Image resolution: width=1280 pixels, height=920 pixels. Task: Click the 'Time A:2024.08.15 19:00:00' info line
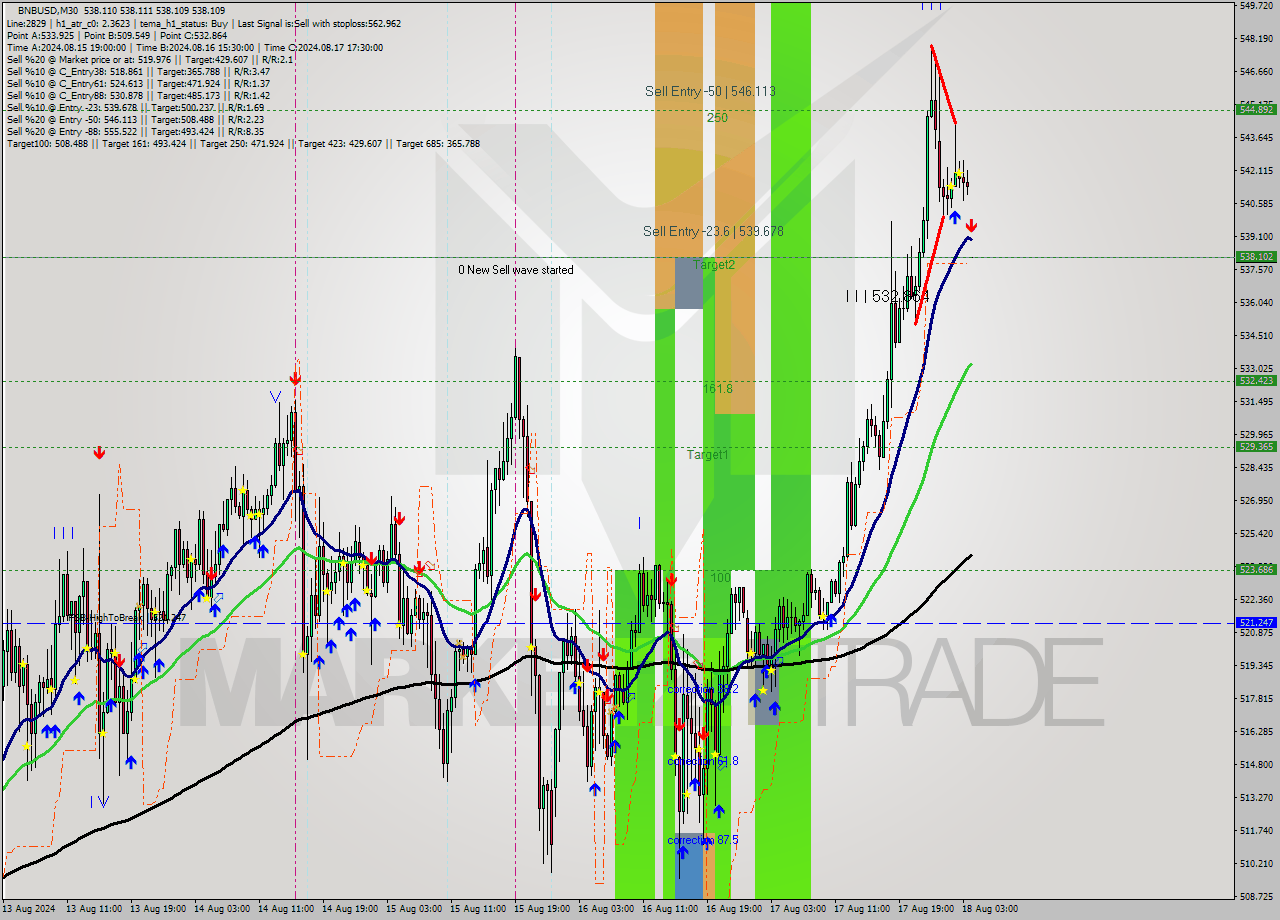click(x=66, y=47)
